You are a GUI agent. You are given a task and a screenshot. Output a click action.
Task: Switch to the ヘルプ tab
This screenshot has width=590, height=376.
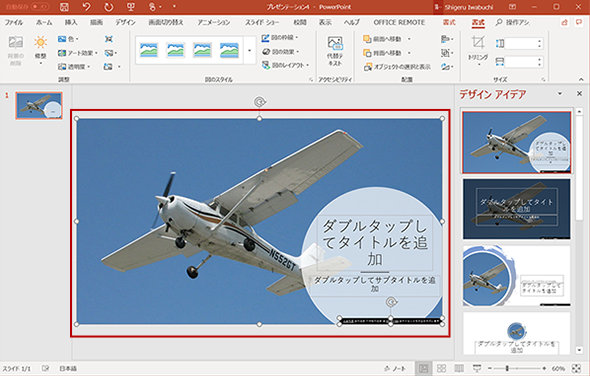(351, 23)
